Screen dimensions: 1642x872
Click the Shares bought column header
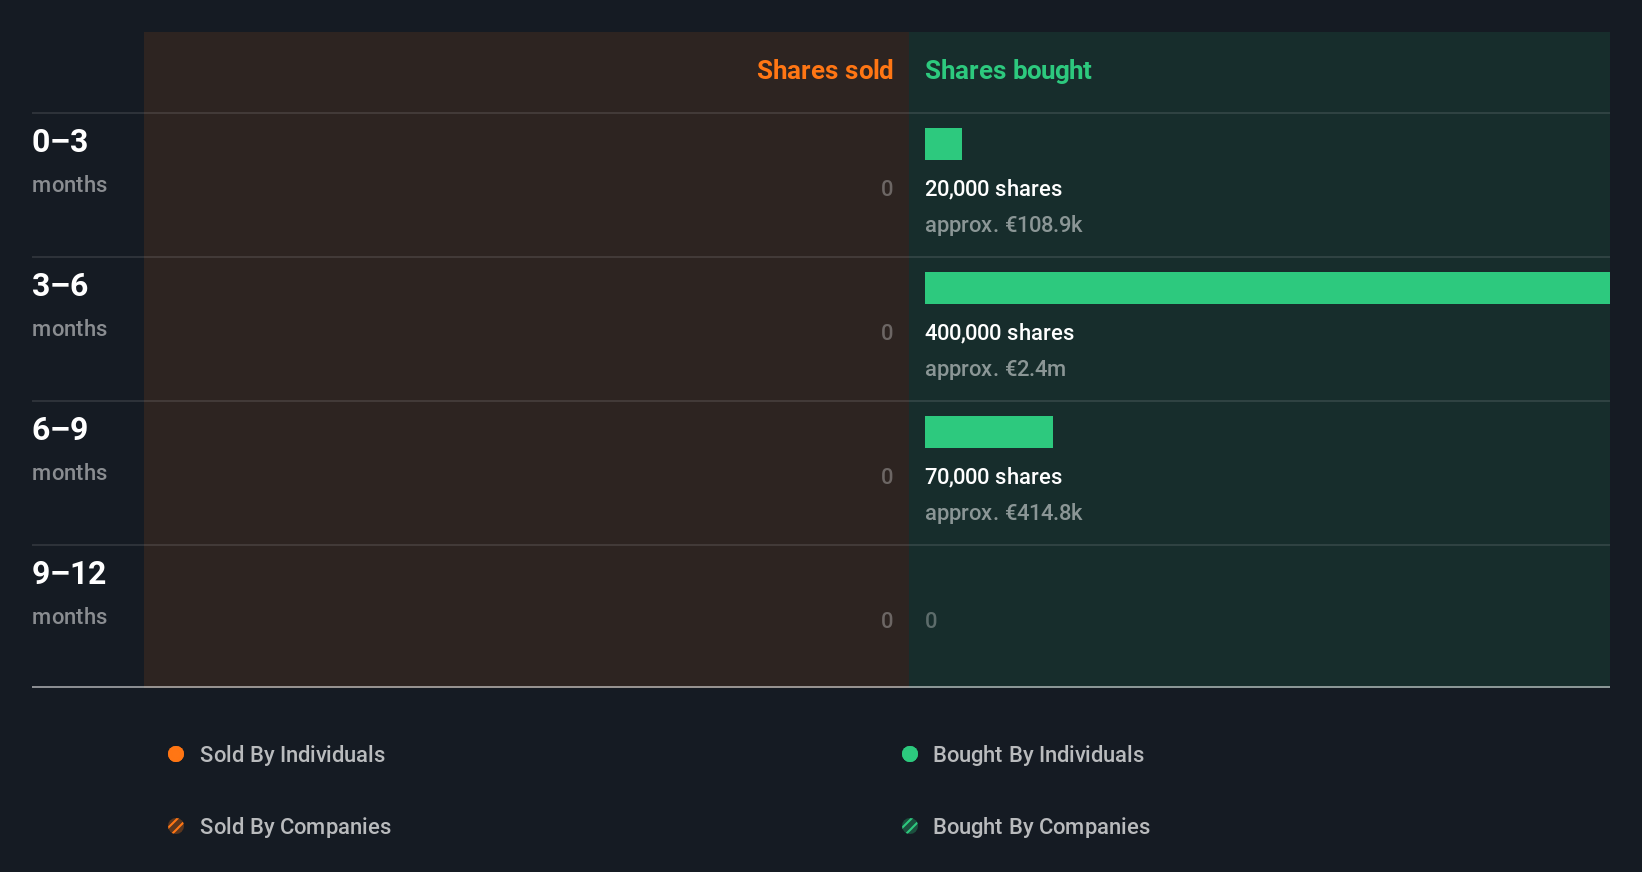pyautogui.click(x=1008, y=70)
